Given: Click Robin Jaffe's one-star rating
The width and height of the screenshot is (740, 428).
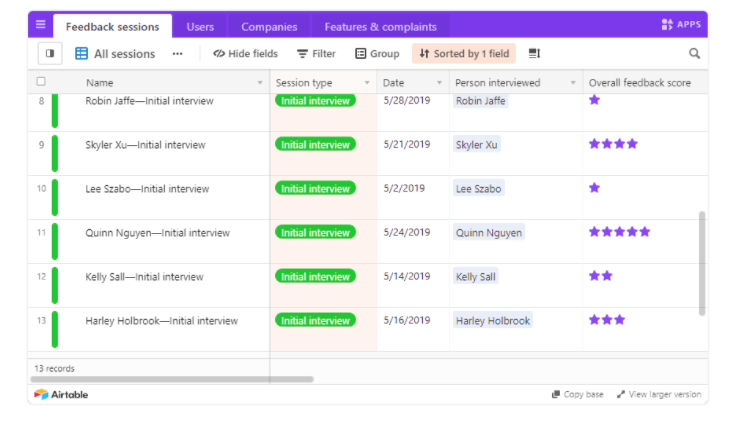Looking at the screenshot, I should click(x=594, y=100).
